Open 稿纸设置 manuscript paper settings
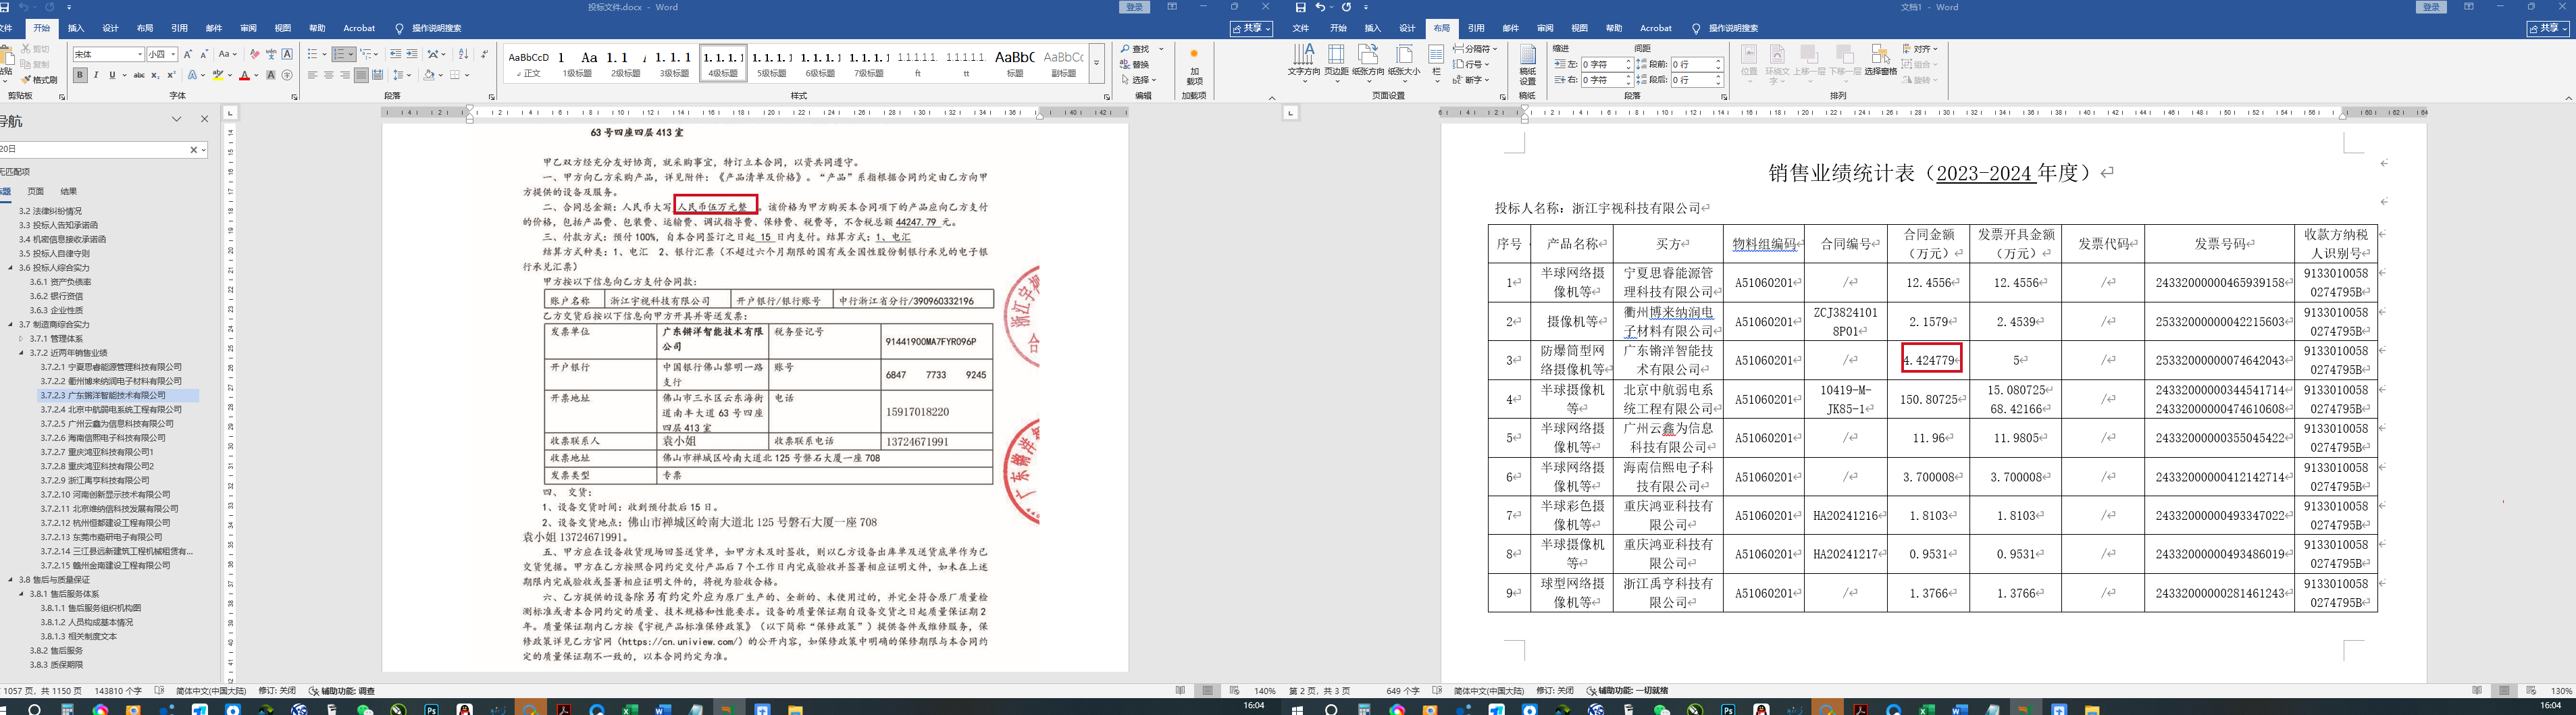This screenshot has width=2576, height=715. tap(1527, 65)
